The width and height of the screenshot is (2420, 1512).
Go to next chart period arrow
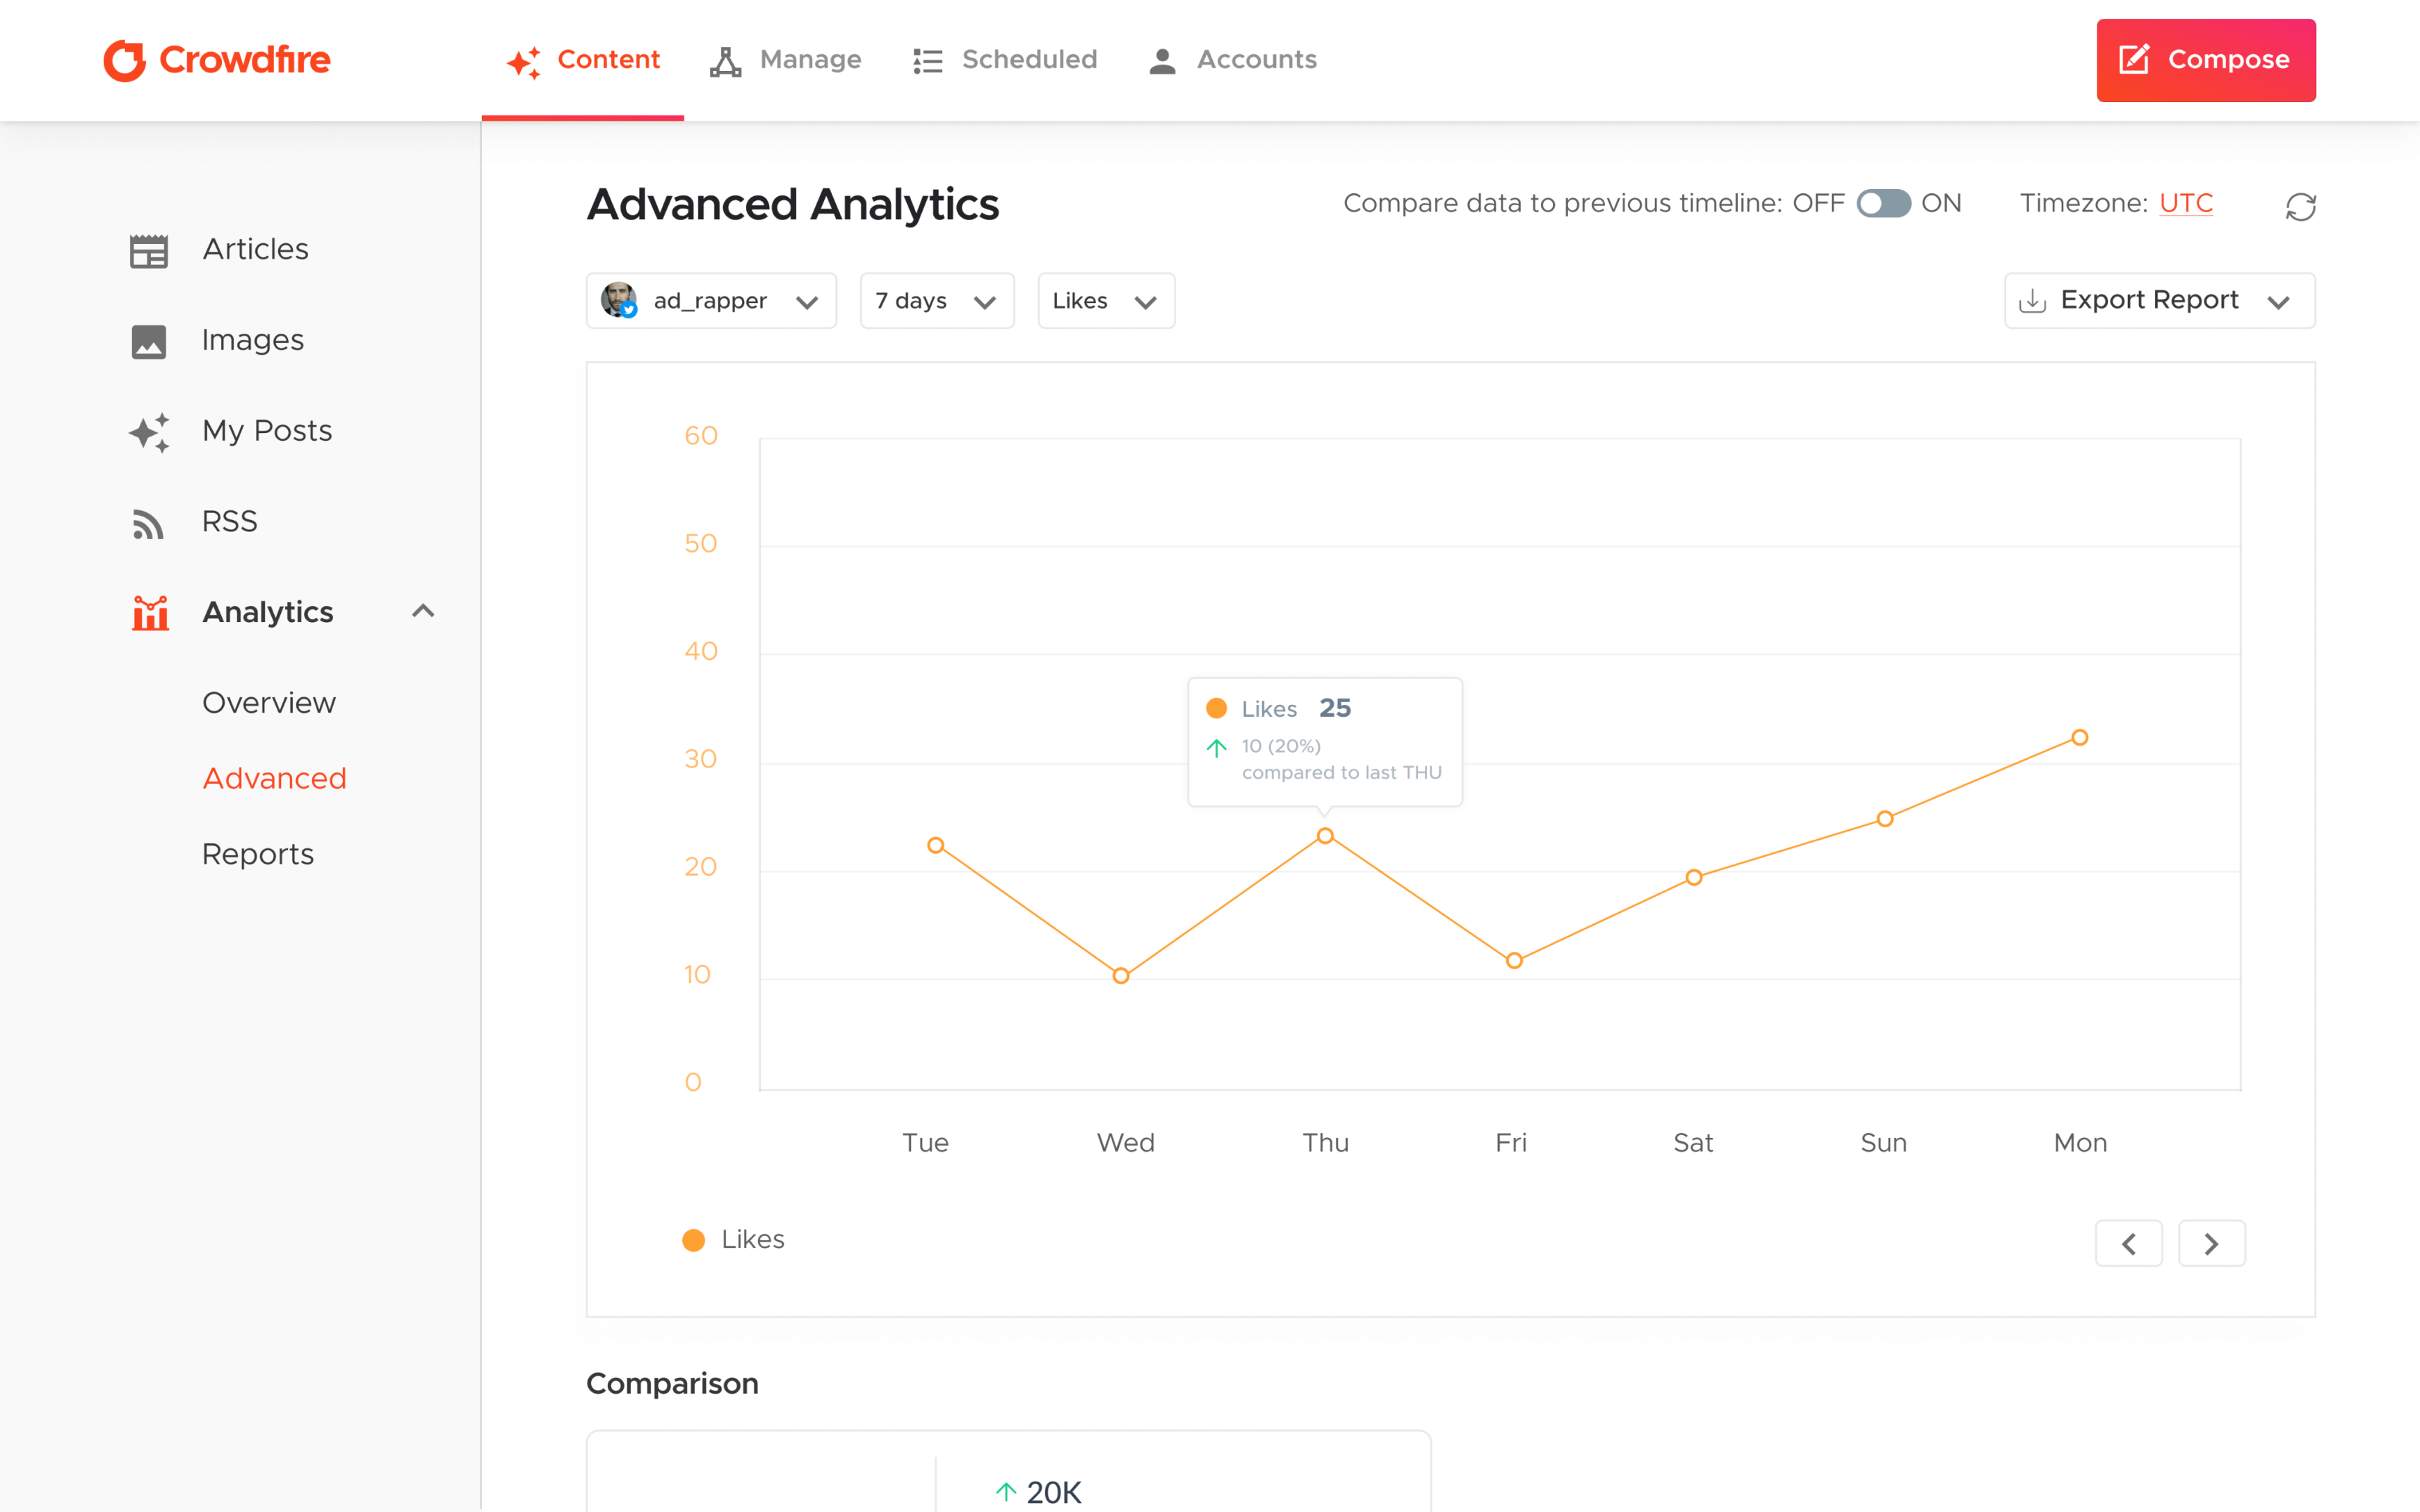click(2212, 1244)
